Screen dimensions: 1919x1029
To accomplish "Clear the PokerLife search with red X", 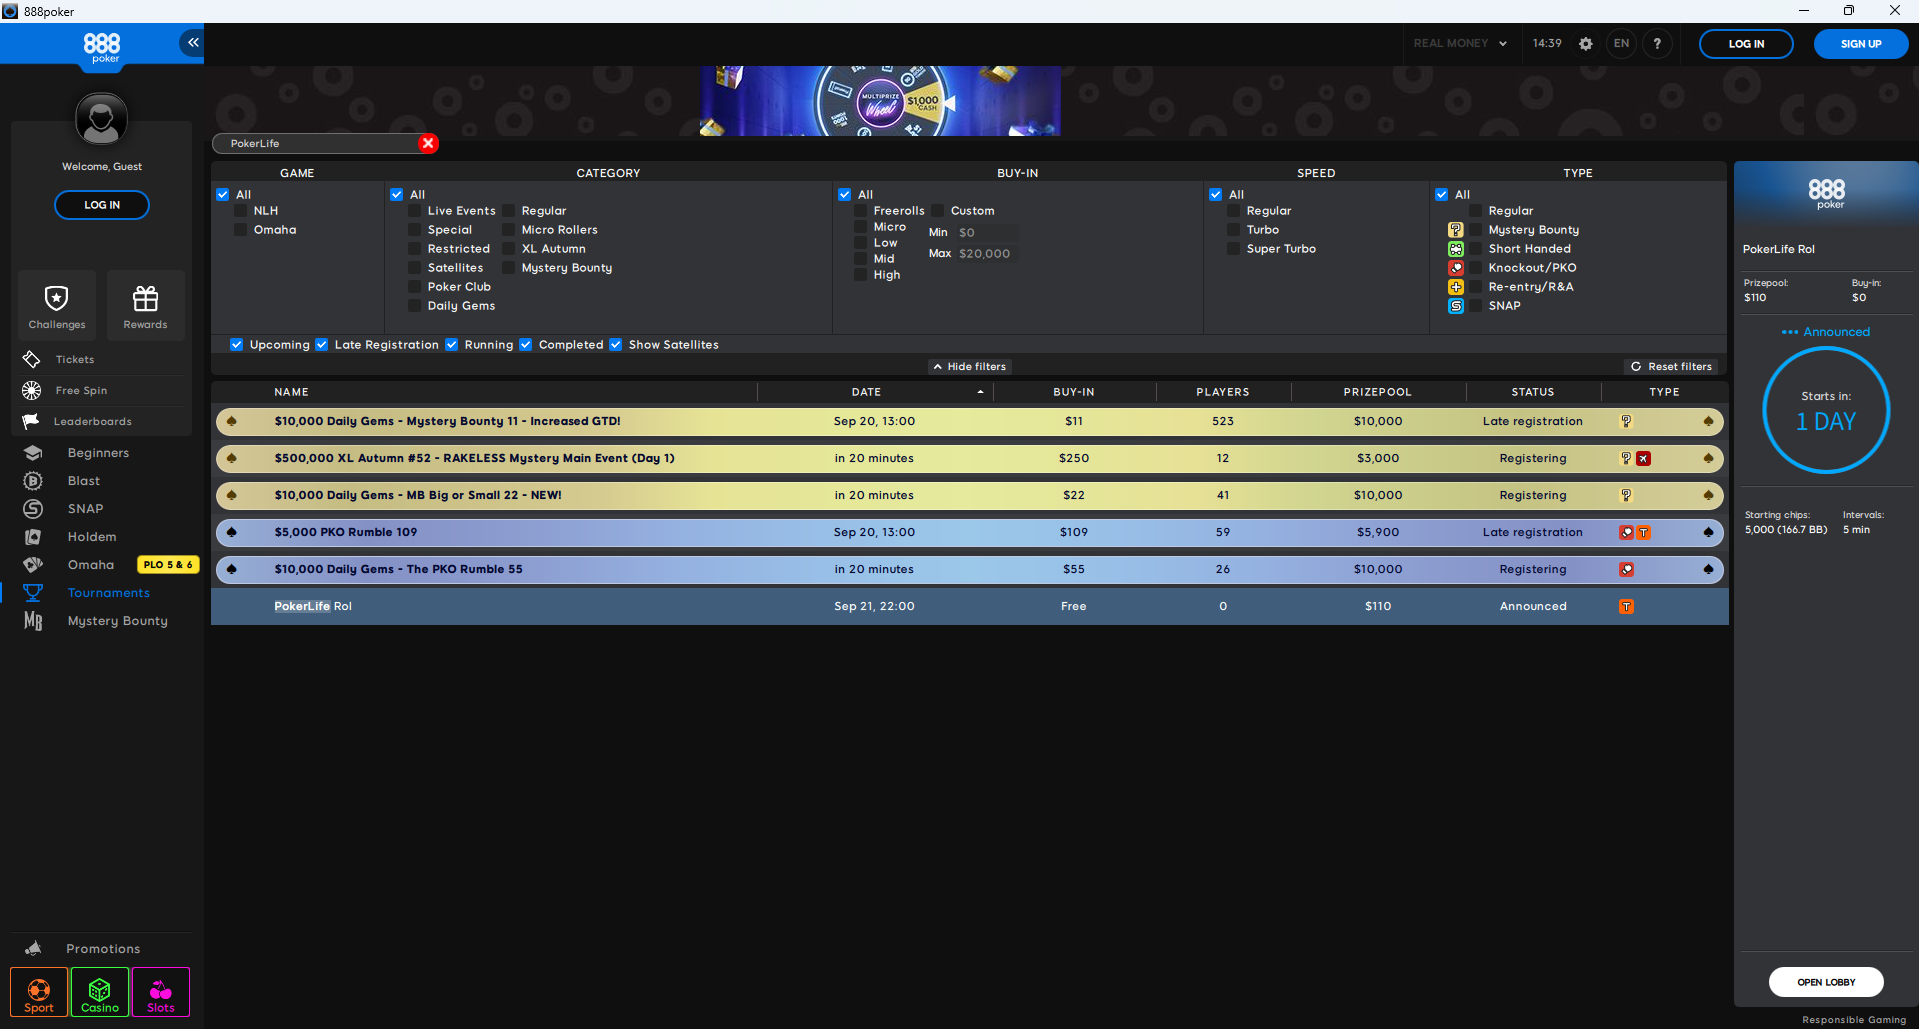I will point(428,143).
